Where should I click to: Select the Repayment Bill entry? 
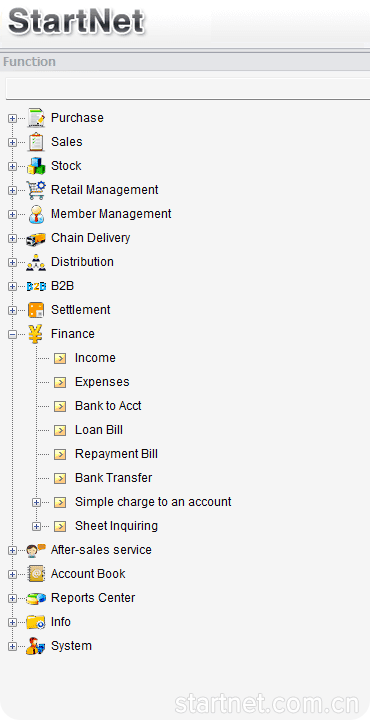pos(116,454)
